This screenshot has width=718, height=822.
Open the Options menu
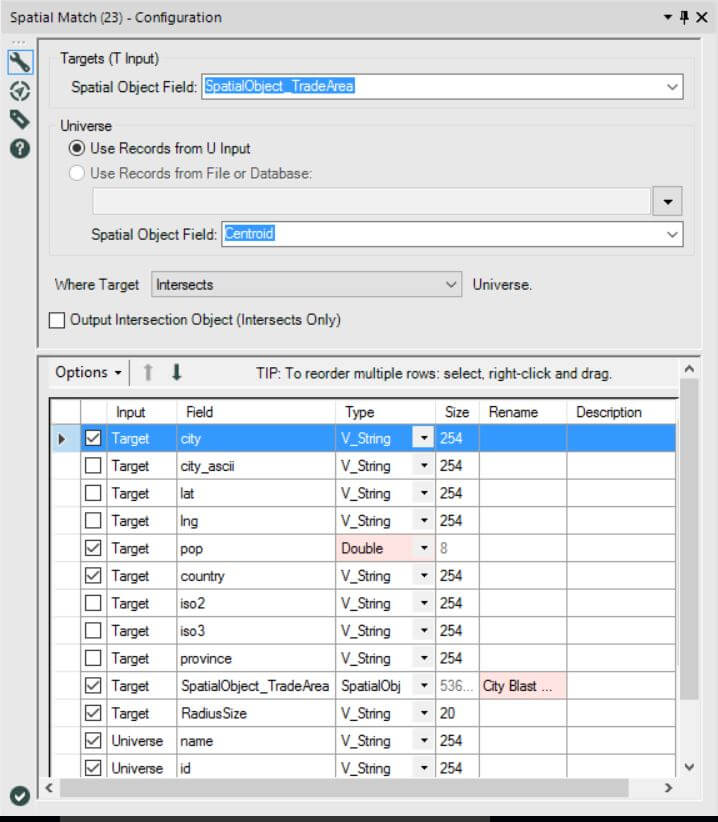click(x=88, y=373)
